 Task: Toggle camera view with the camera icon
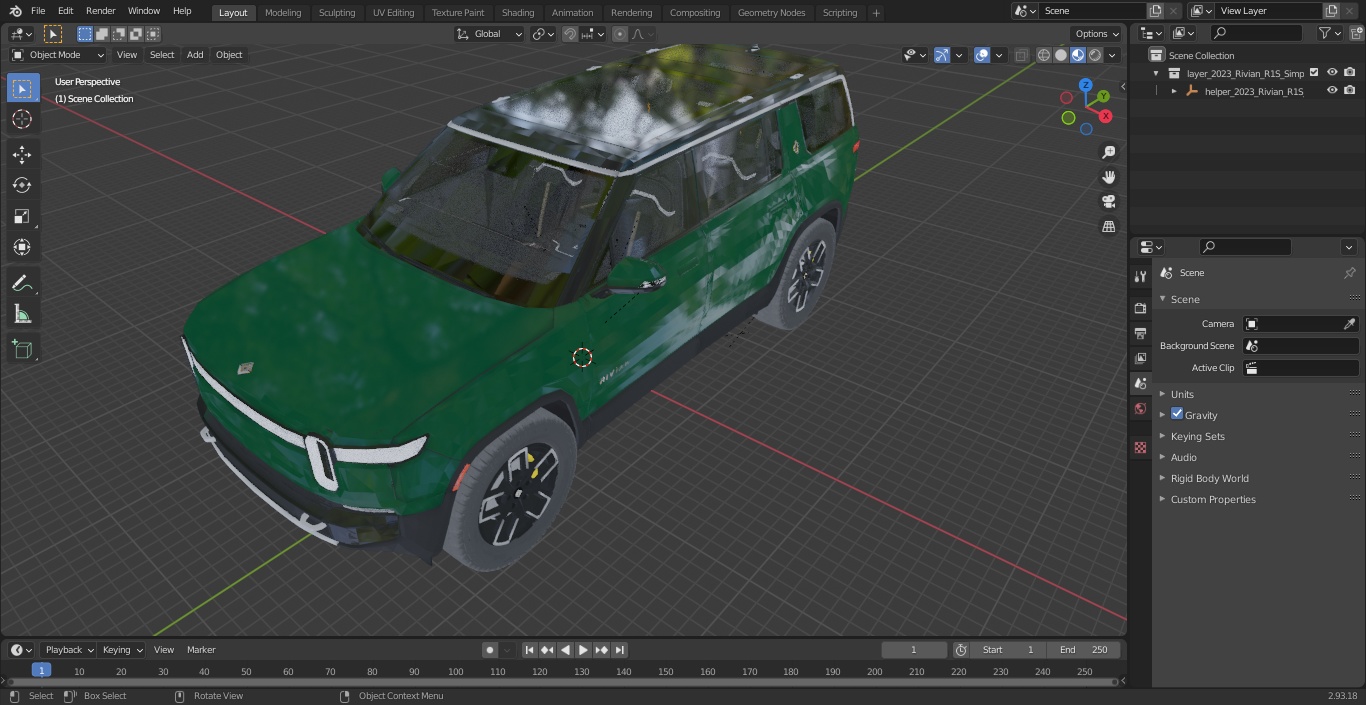(x=1109, y=202)
